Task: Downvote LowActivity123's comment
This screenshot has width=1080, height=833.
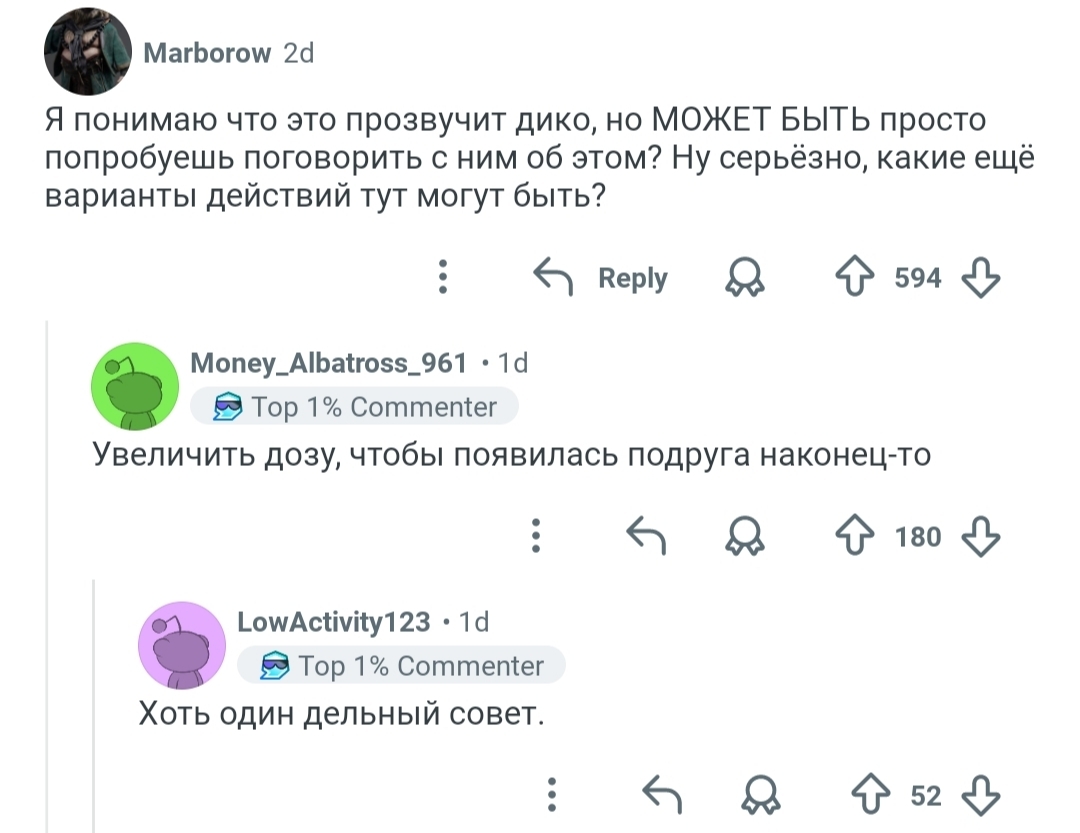Action: click(980, 795)
